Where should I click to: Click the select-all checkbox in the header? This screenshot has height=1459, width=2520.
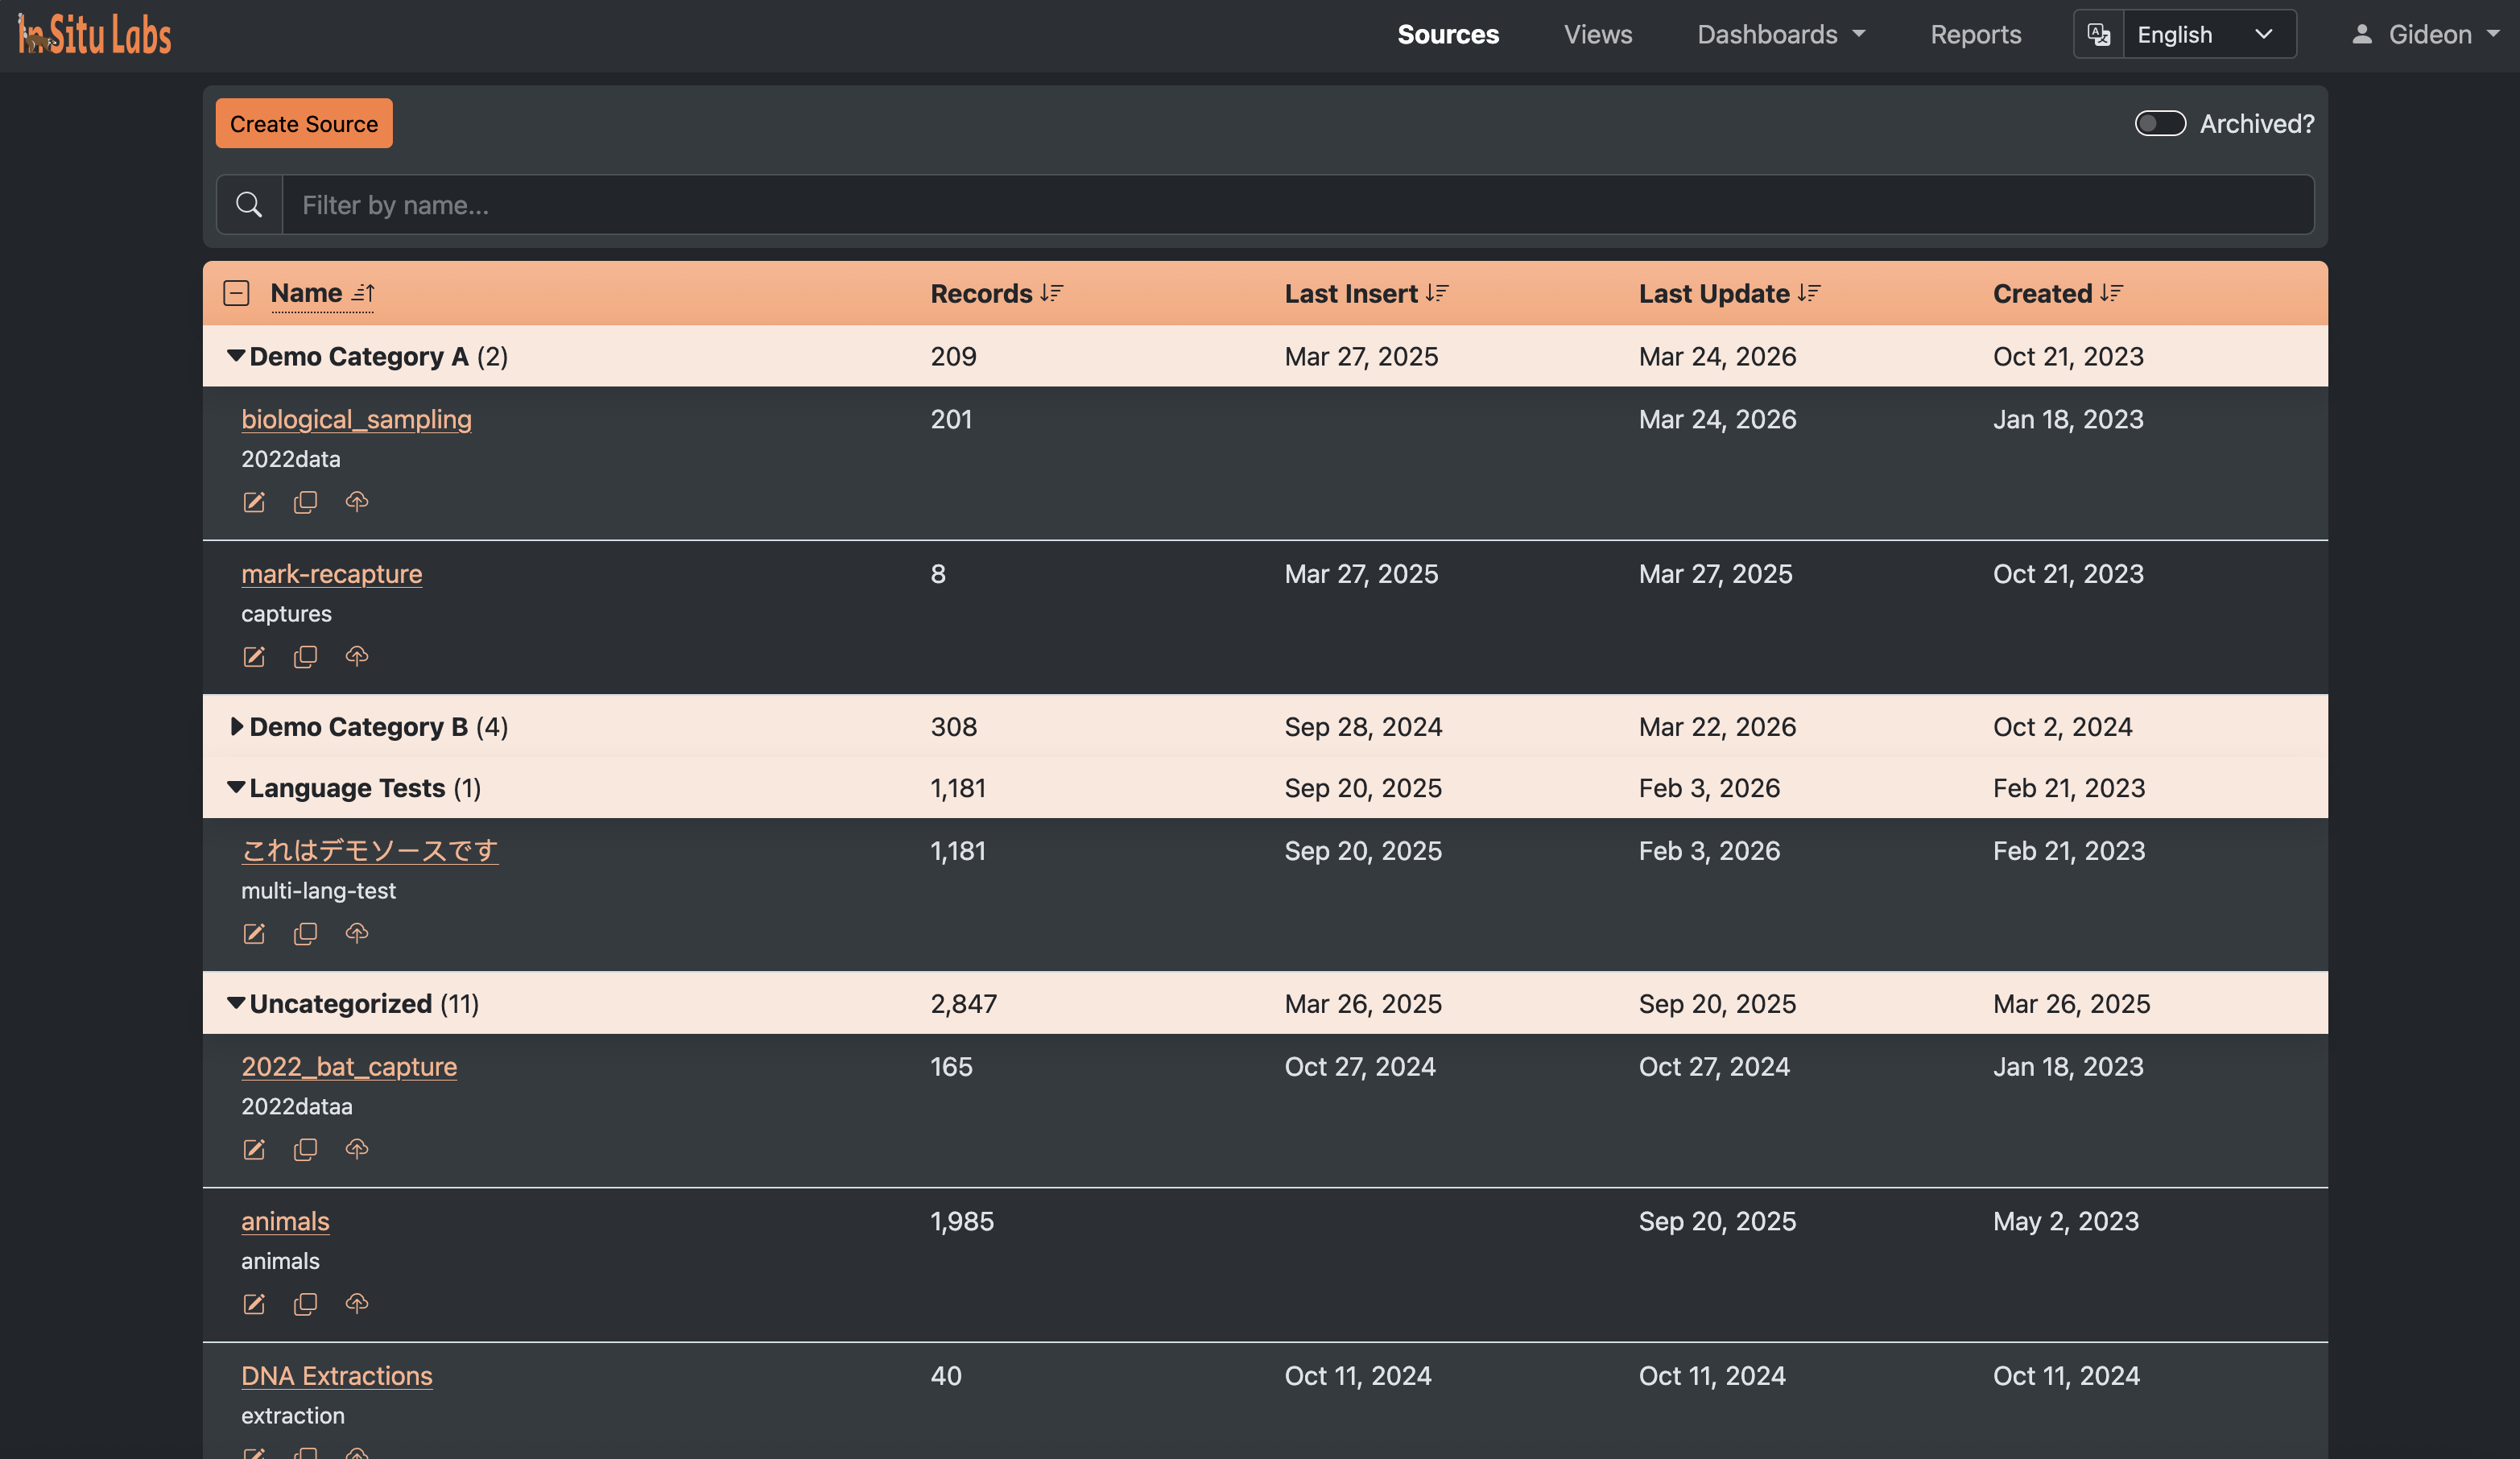pyautogui.click(x=237, y=293)
